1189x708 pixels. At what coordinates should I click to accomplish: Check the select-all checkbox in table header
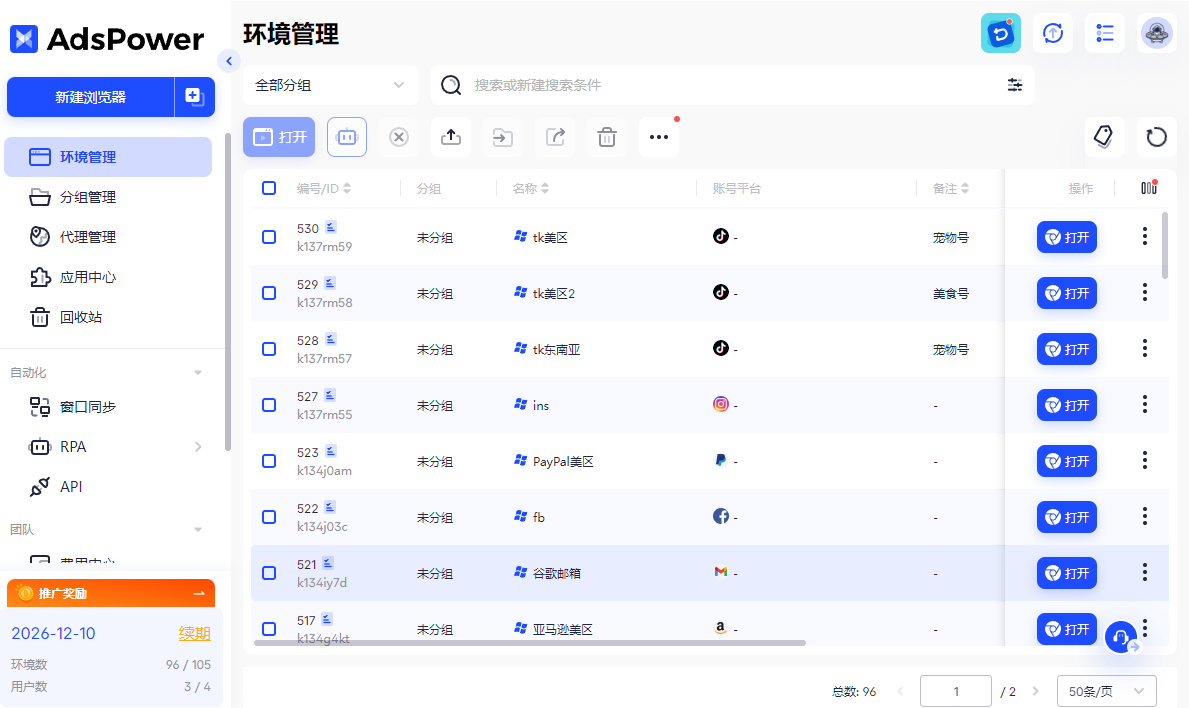[x=268, y=187]
